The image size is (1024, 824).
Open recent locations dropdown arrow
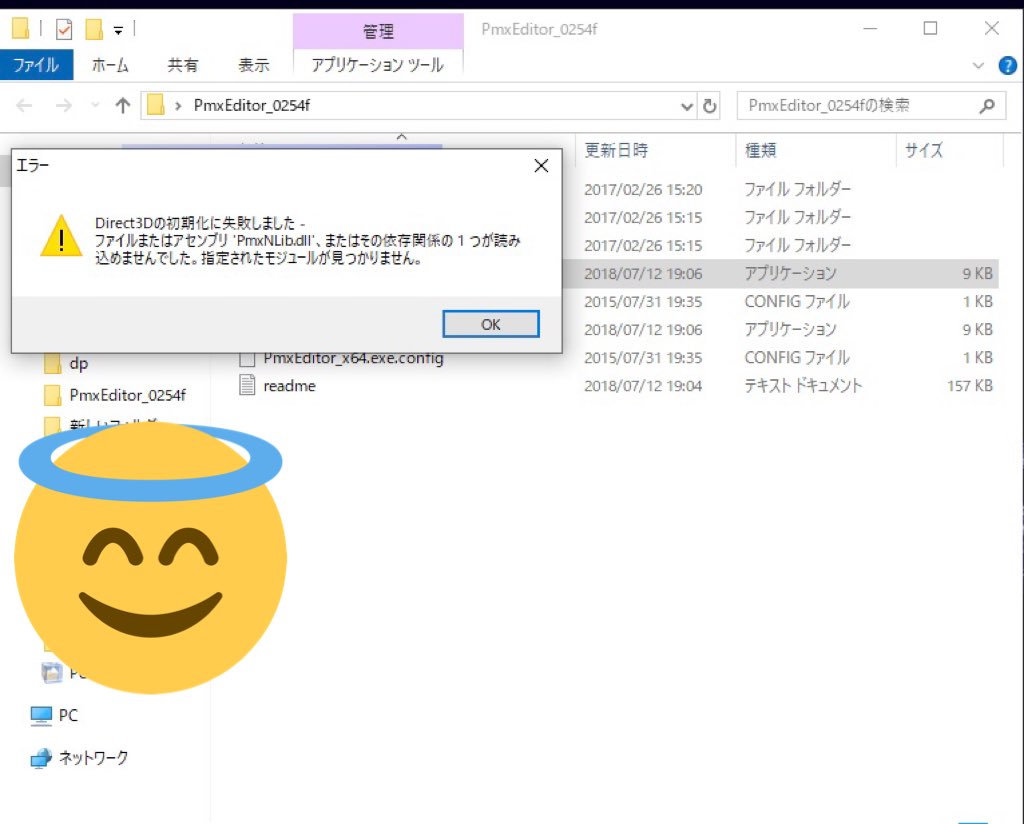tap(95, 105)
